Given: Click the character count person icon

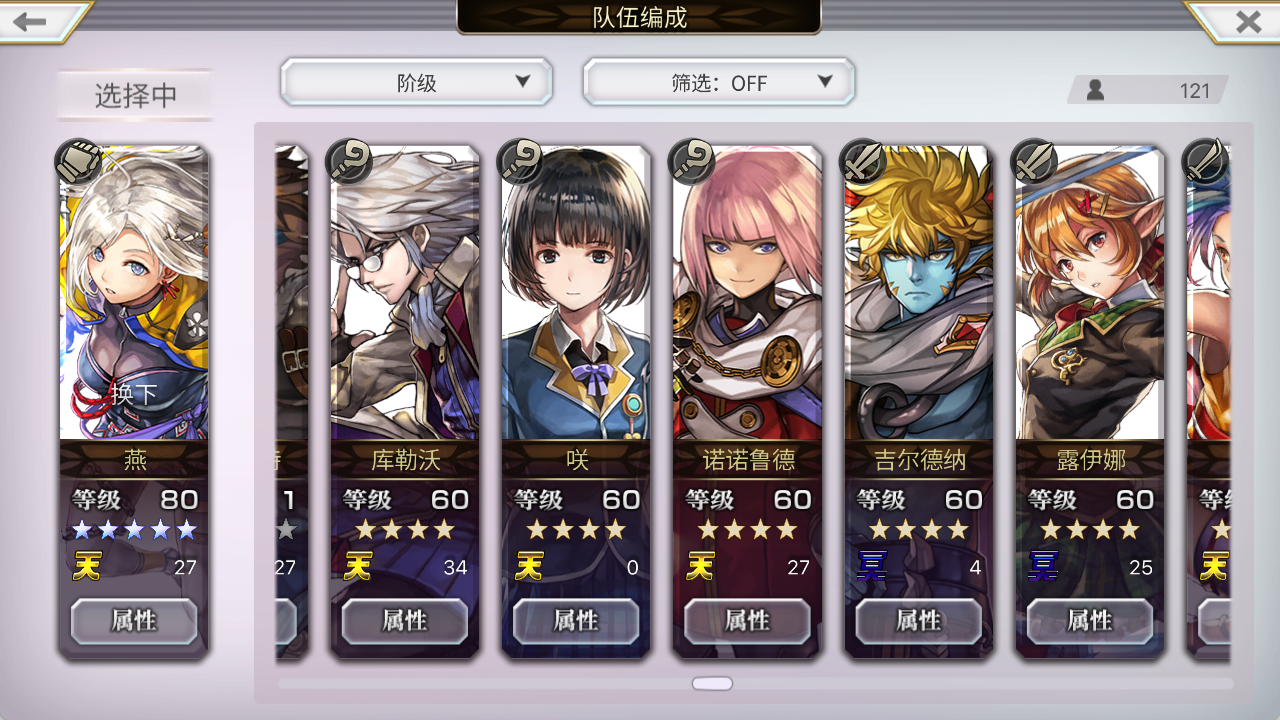Looking at the screenshot, I should coord(1095,90).
